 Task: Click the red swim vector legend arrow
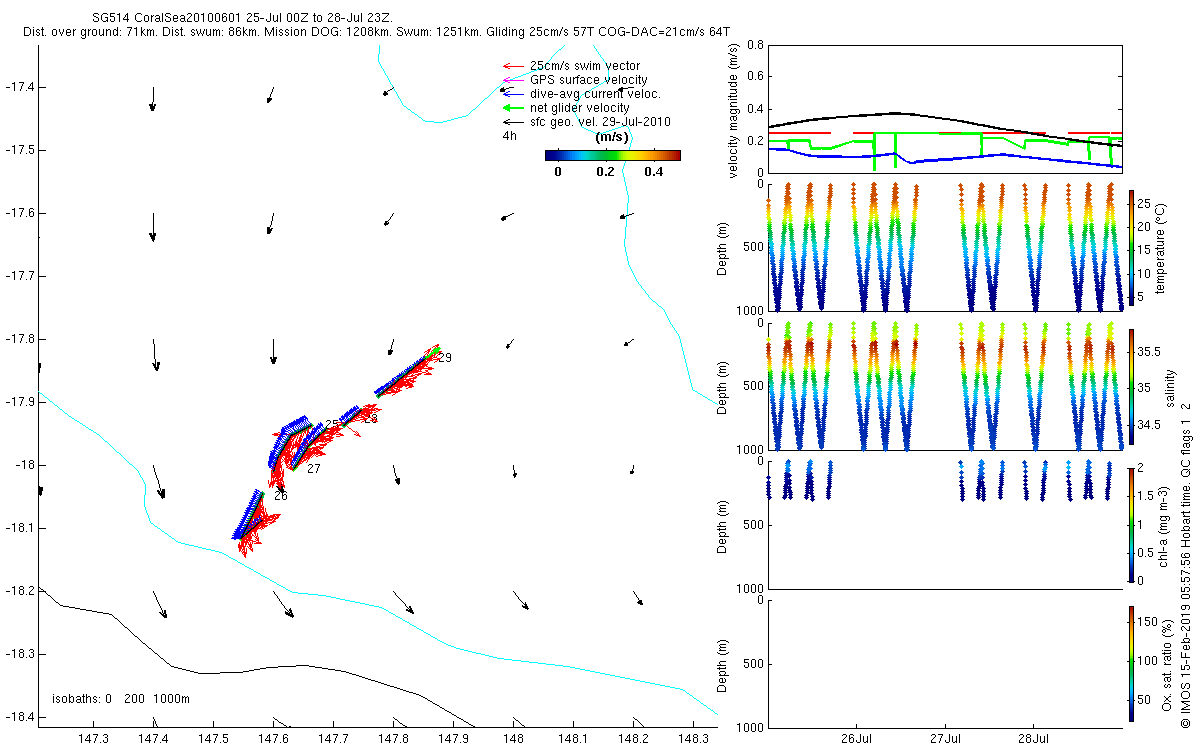click(512, 66)
